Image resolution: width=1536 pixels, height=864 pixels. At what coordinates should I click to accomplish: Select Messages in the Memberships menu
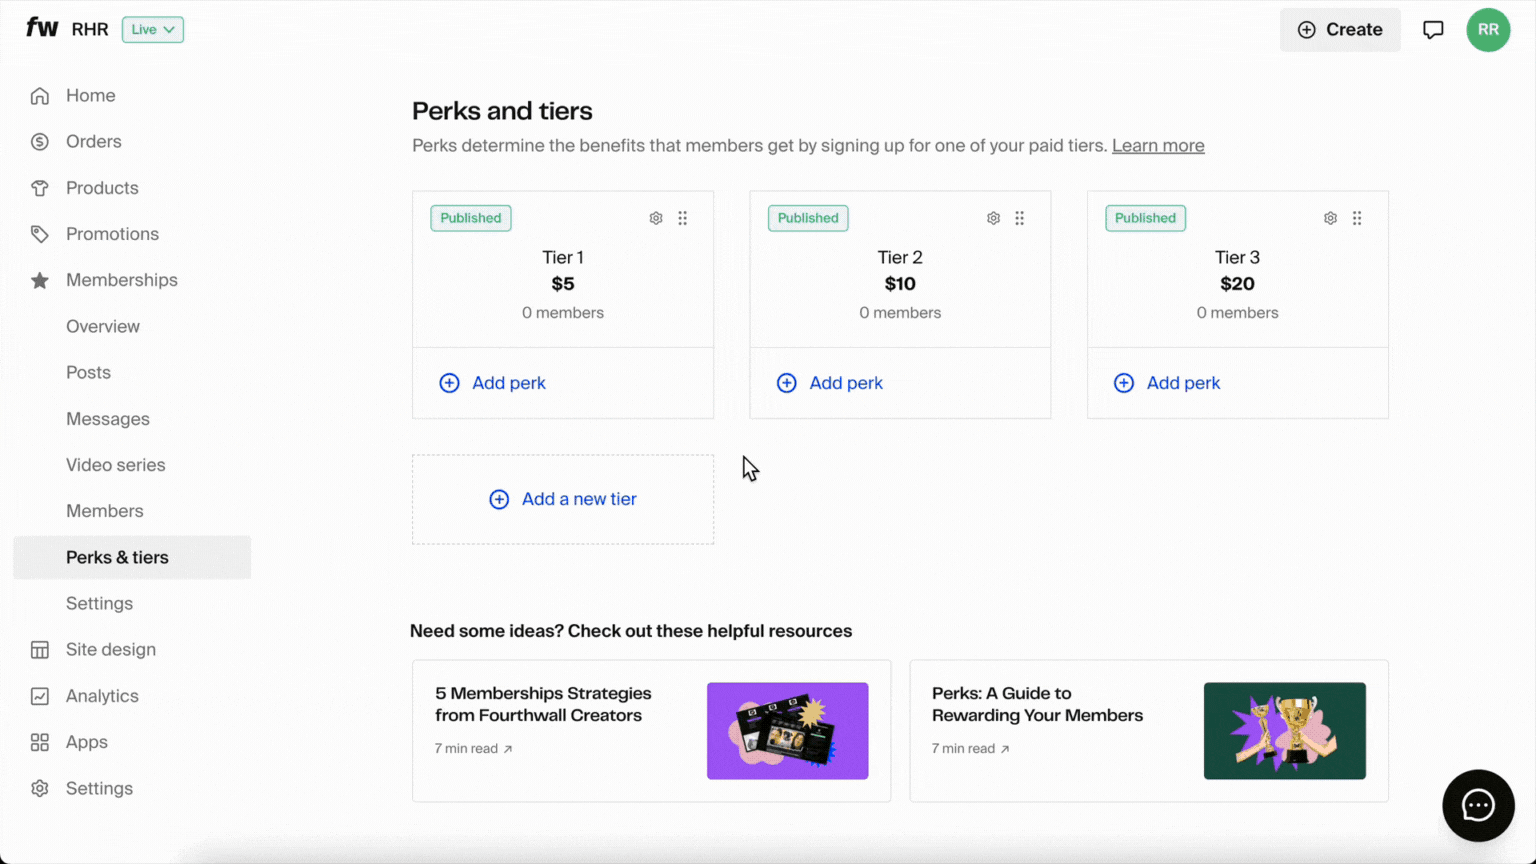click(108, 418)
